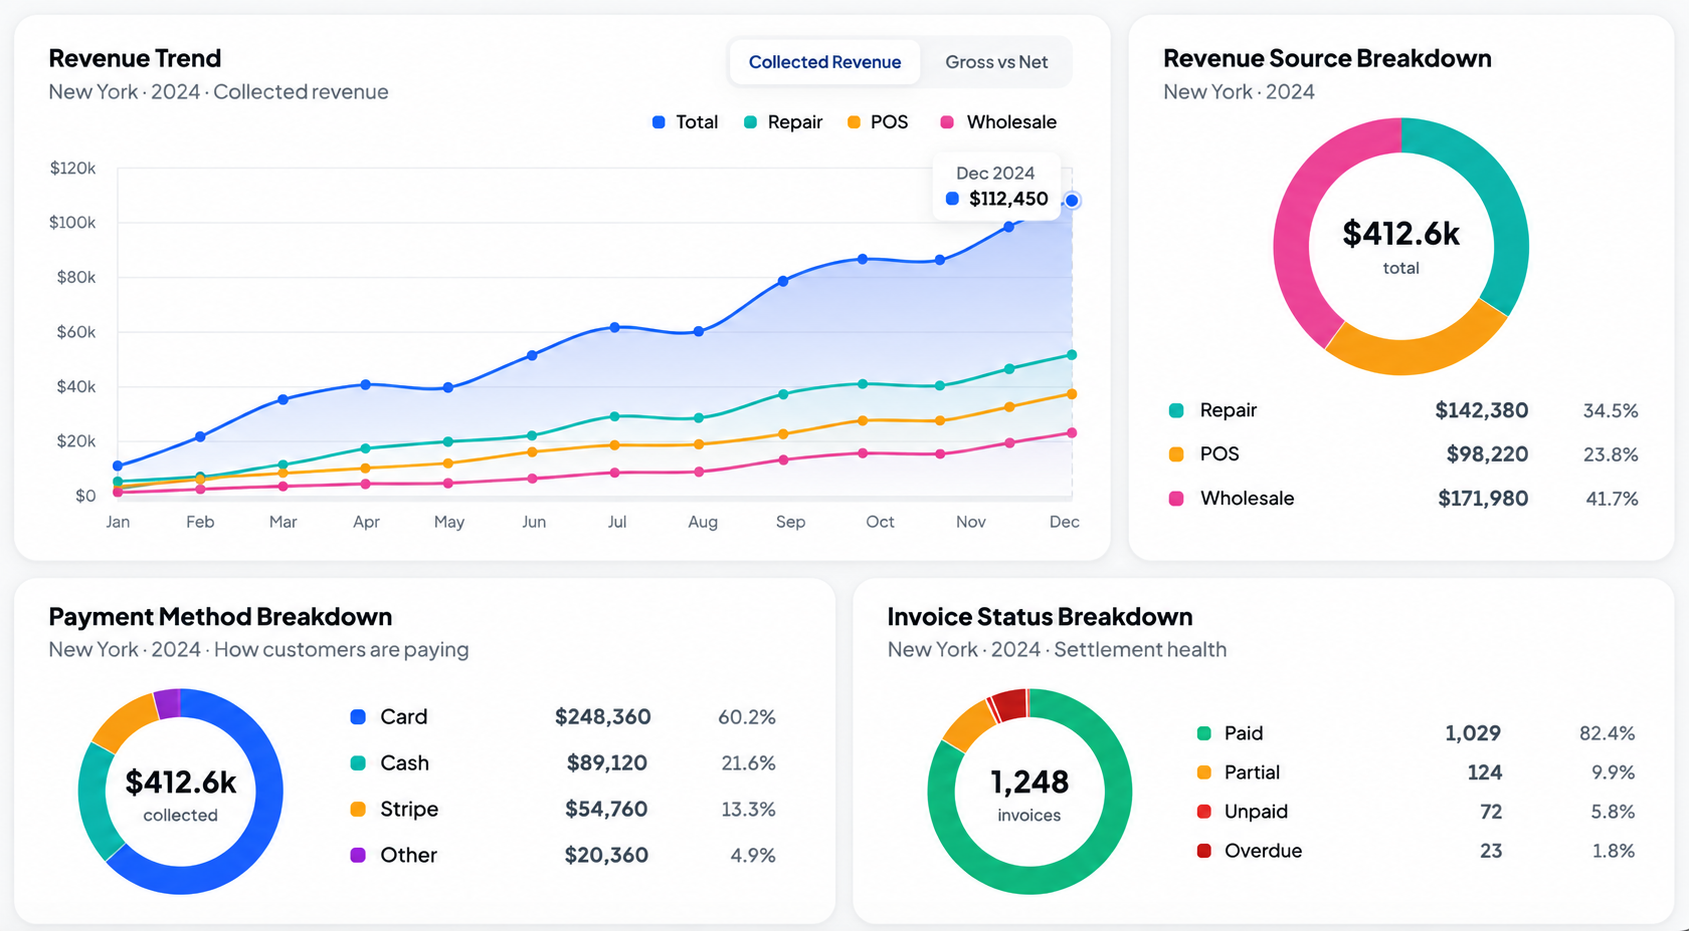The height and width of the screenshot is (931, 1689).
Task: Toggle the Repair series in the Revenue Trend legend
Action: point(783,122)
